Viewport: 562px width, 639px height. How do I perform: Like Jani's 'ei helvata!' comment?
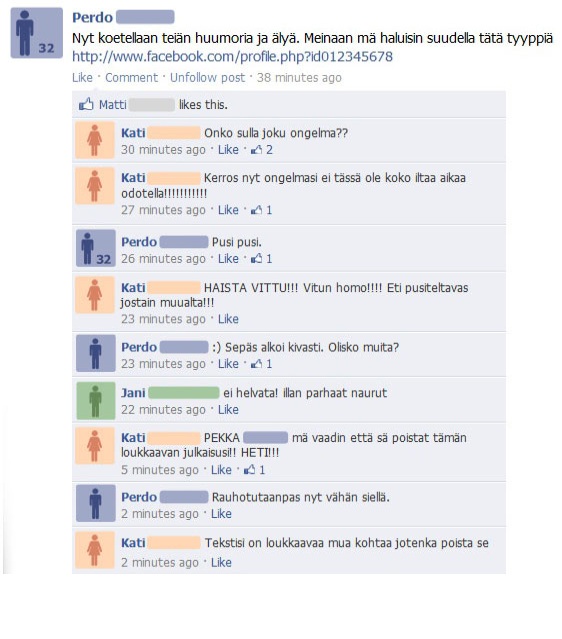[228, 409]
